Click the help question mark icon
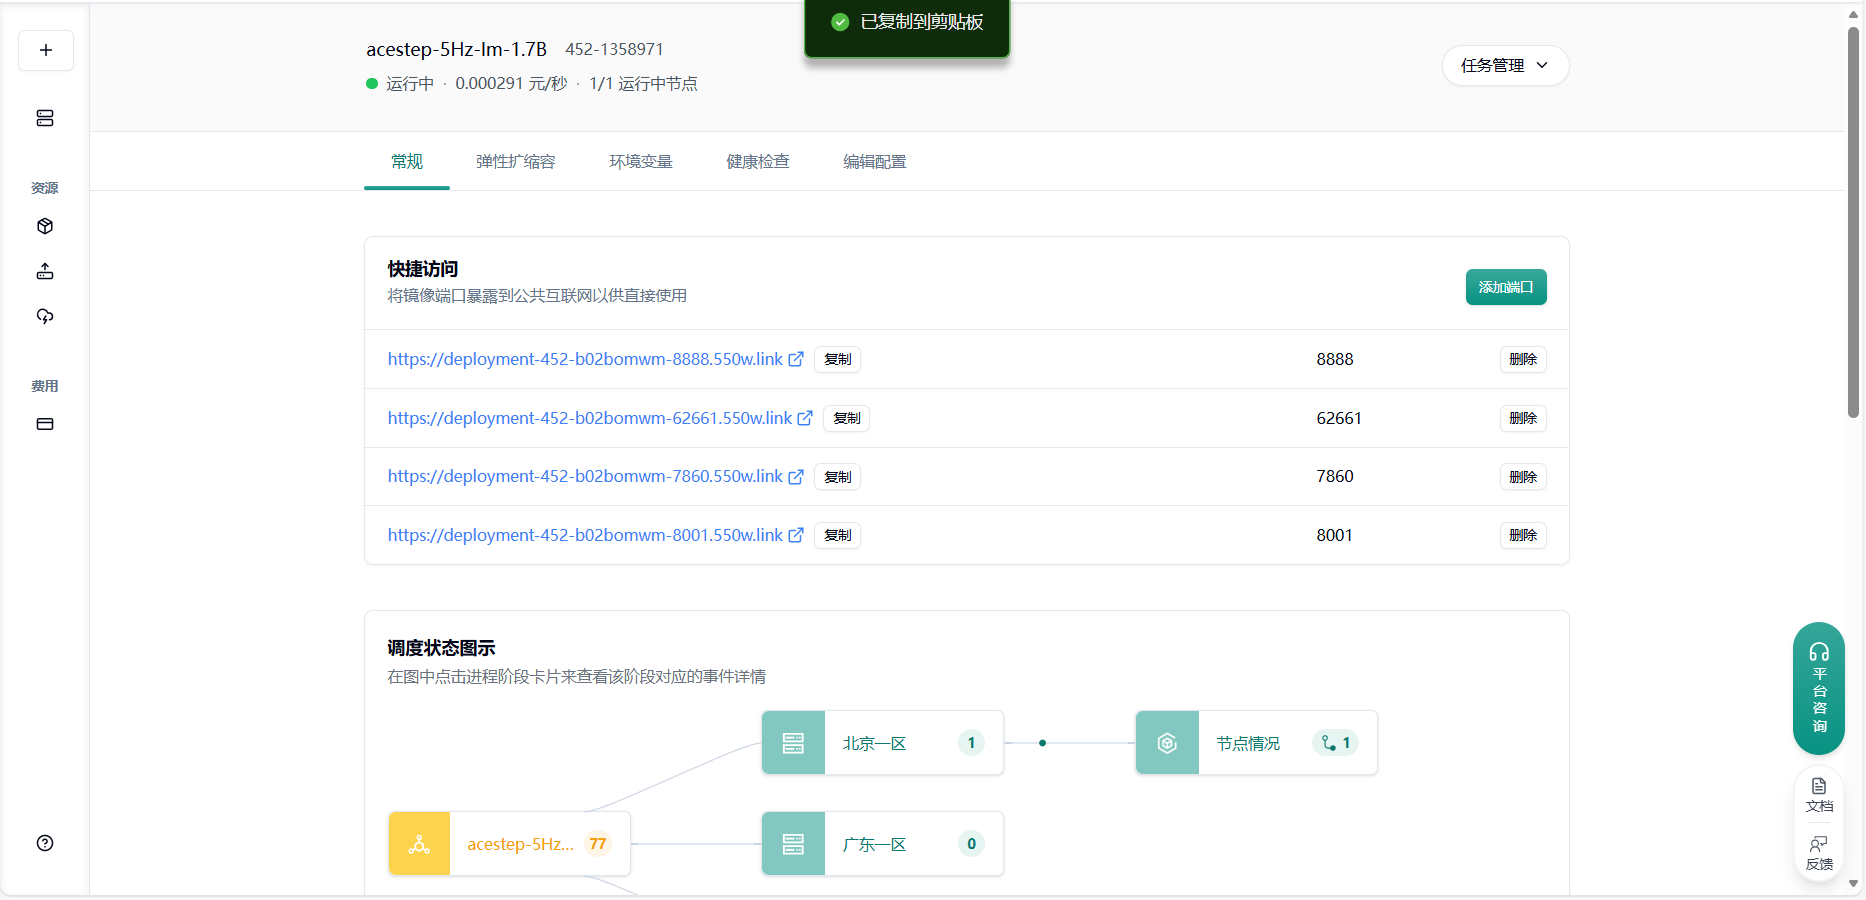 [x=45, y=843]
